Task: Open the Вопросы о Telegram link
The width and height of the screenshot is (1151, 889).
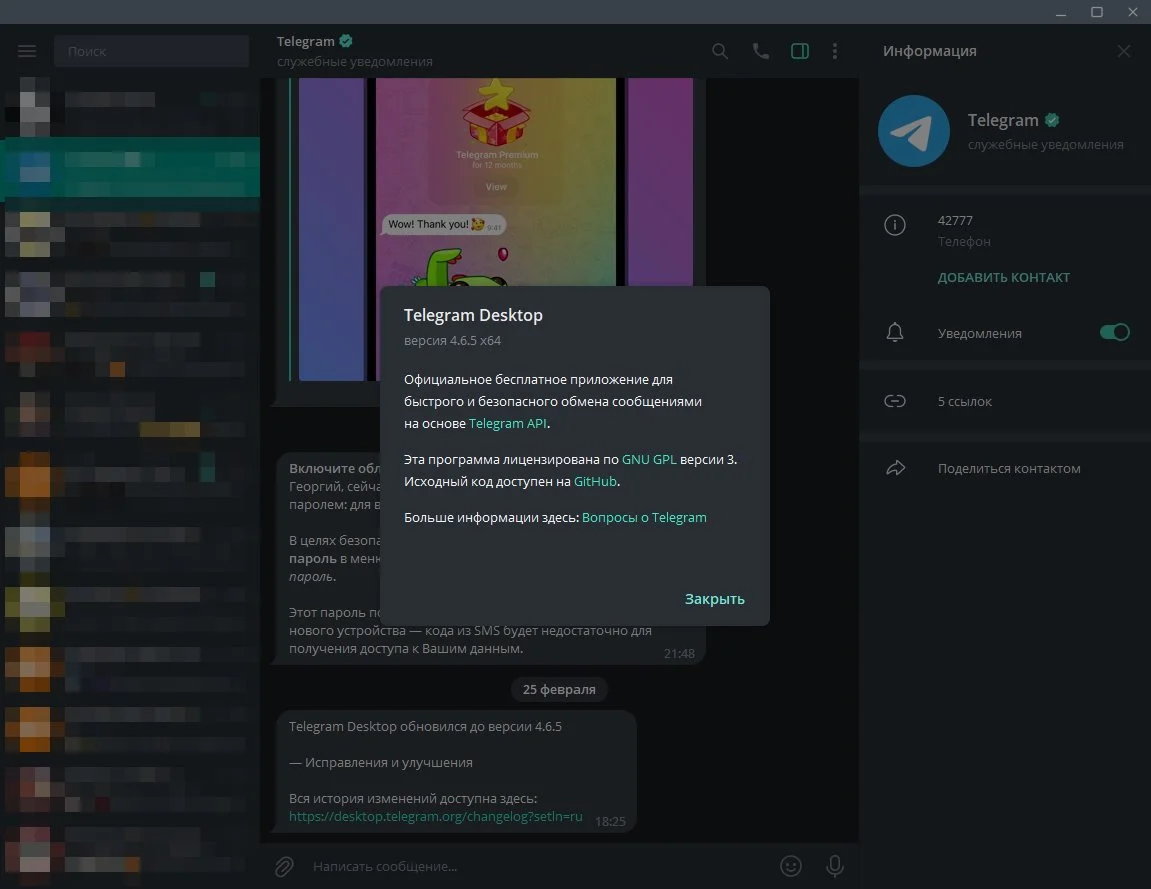Action: point(644,518)
